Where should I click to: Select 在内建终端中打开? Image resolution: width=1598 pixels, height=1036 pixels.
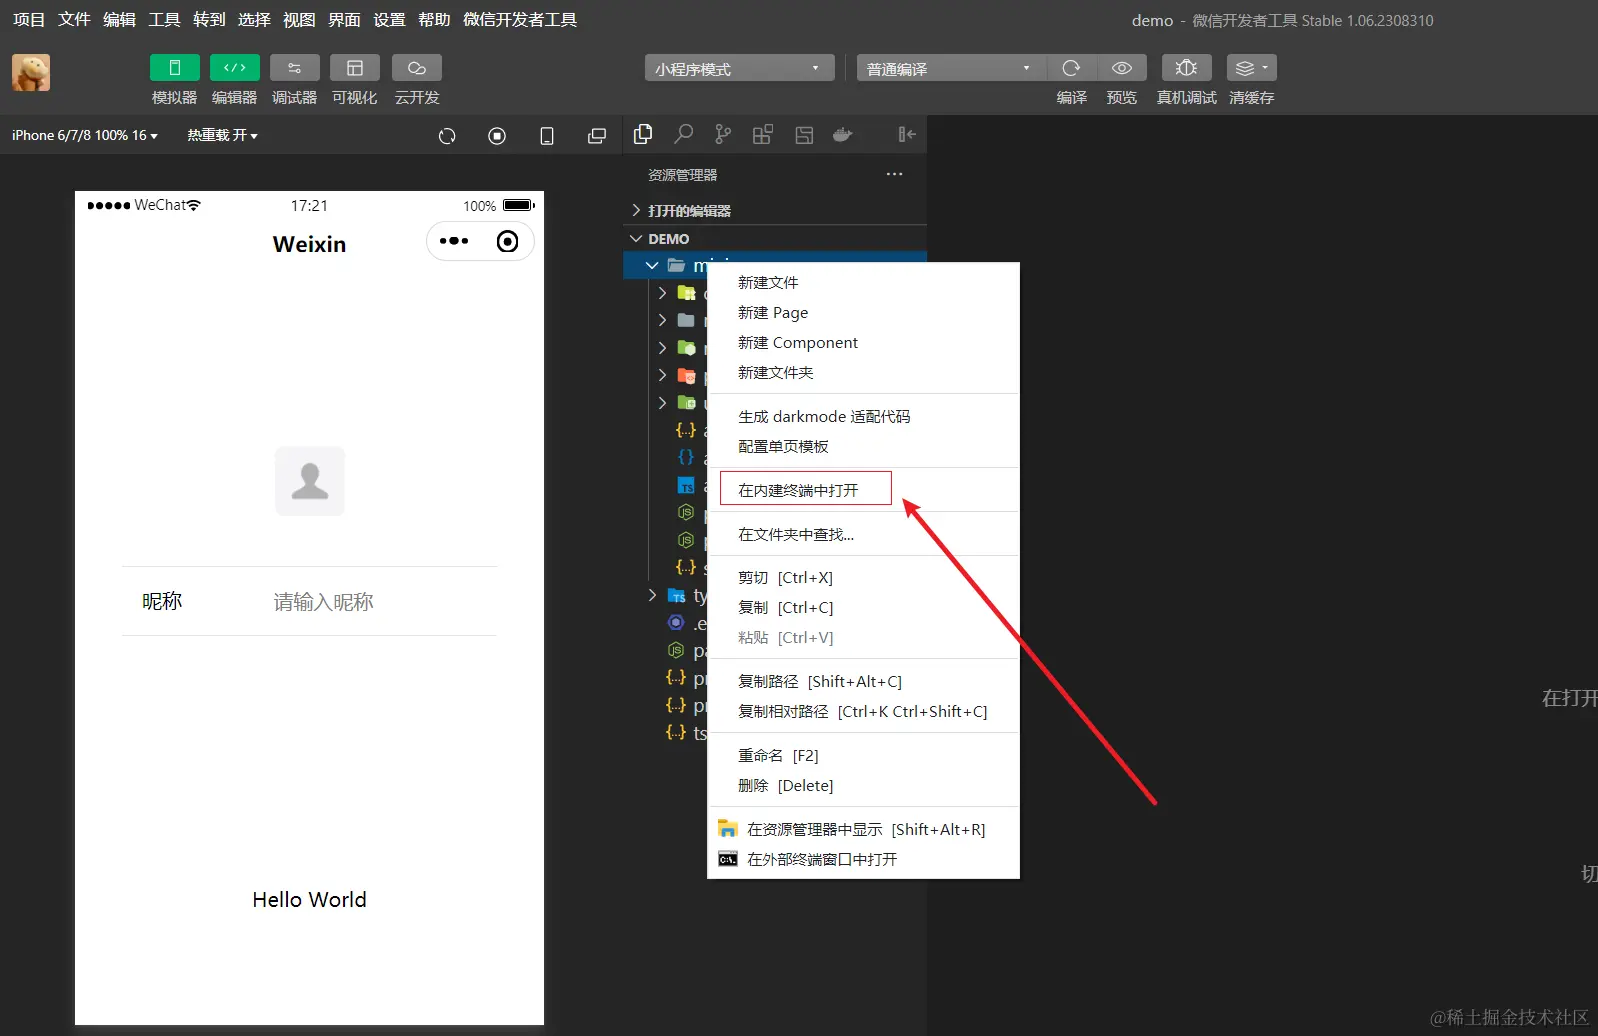pos(863,490)
